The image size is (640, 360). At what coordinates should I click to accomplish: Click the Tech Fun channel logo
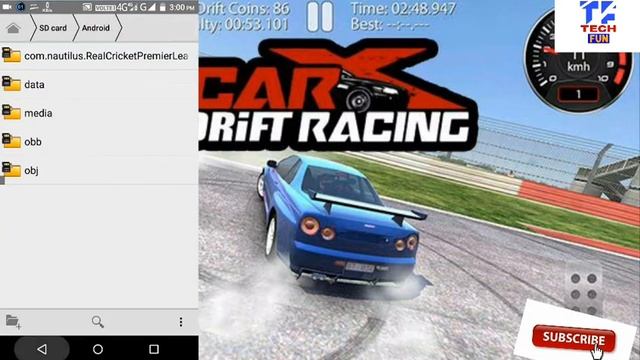pos(598,22)
